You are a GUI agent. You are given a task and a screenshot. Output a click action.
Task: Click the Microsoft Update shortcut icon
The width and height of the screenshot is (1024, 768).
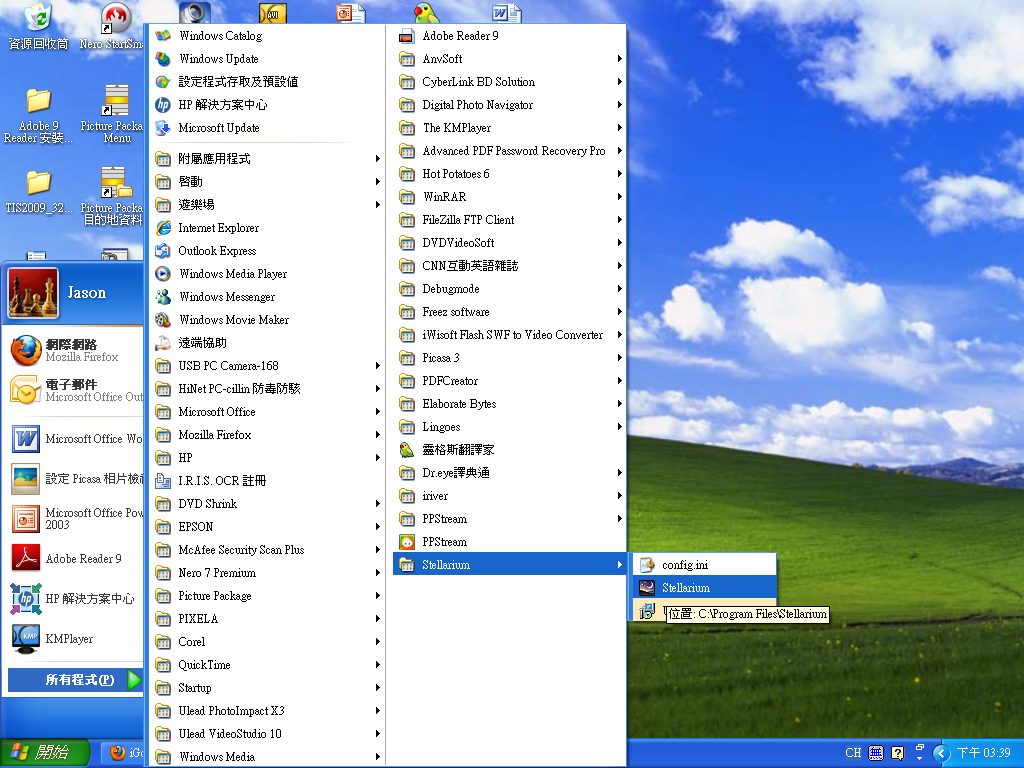pyautogui.click(x=163, y=128)
